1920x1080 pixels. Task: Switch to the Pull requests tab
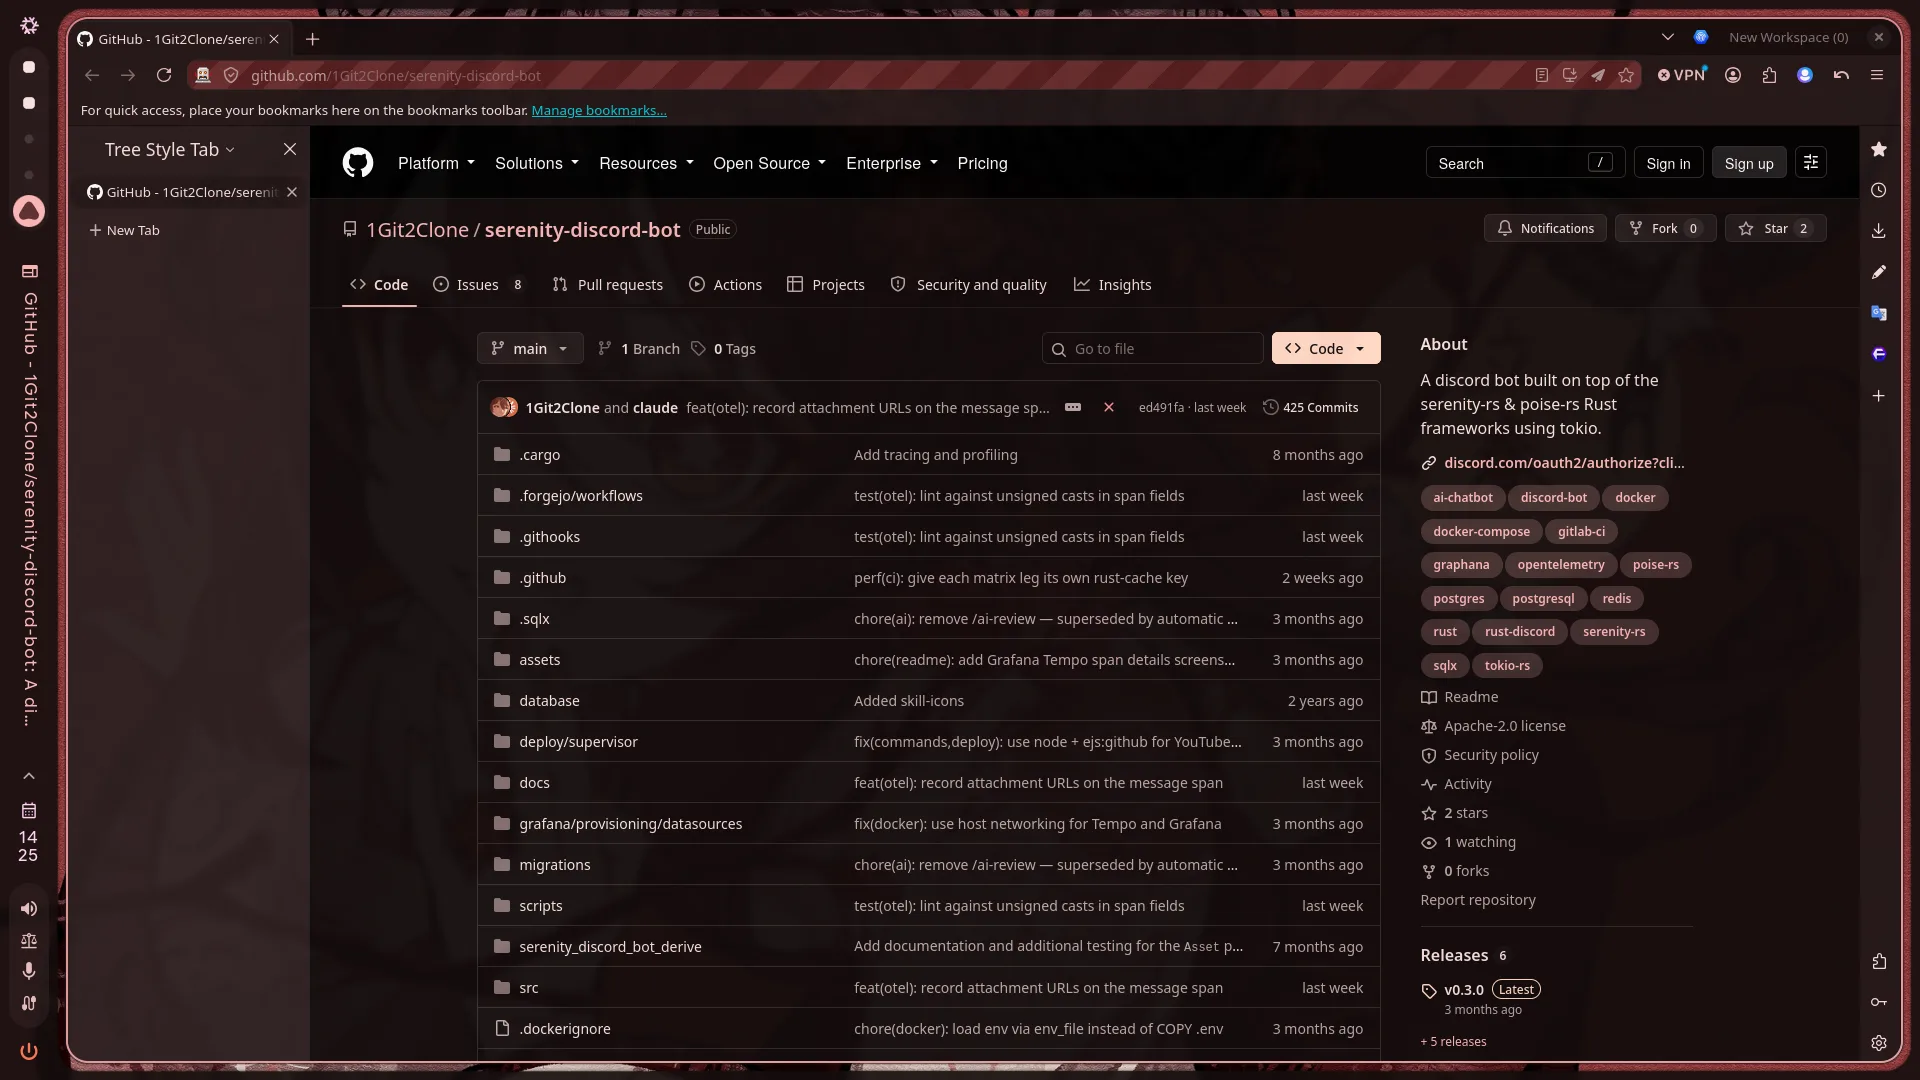[607, 285]
